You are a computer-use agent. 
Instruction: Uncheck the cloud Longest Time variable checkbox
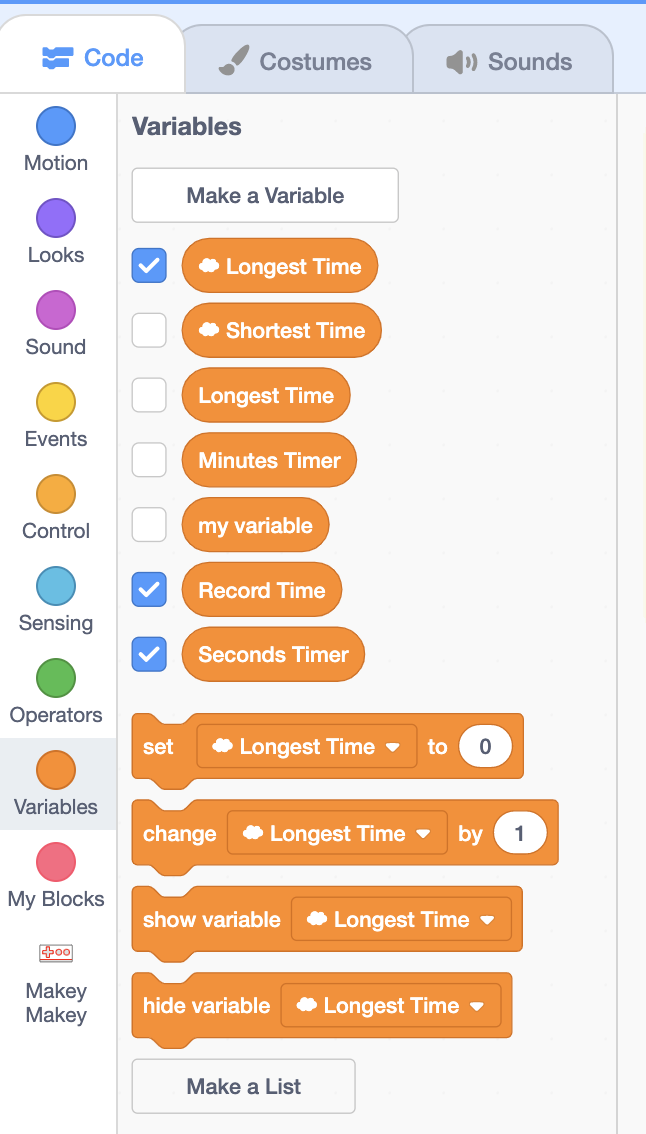click(149, 266)
